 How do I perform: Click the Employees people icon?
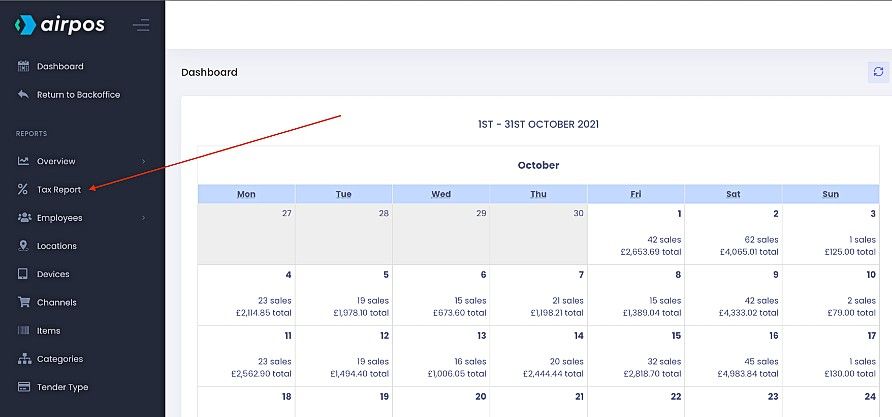[23, 217]
